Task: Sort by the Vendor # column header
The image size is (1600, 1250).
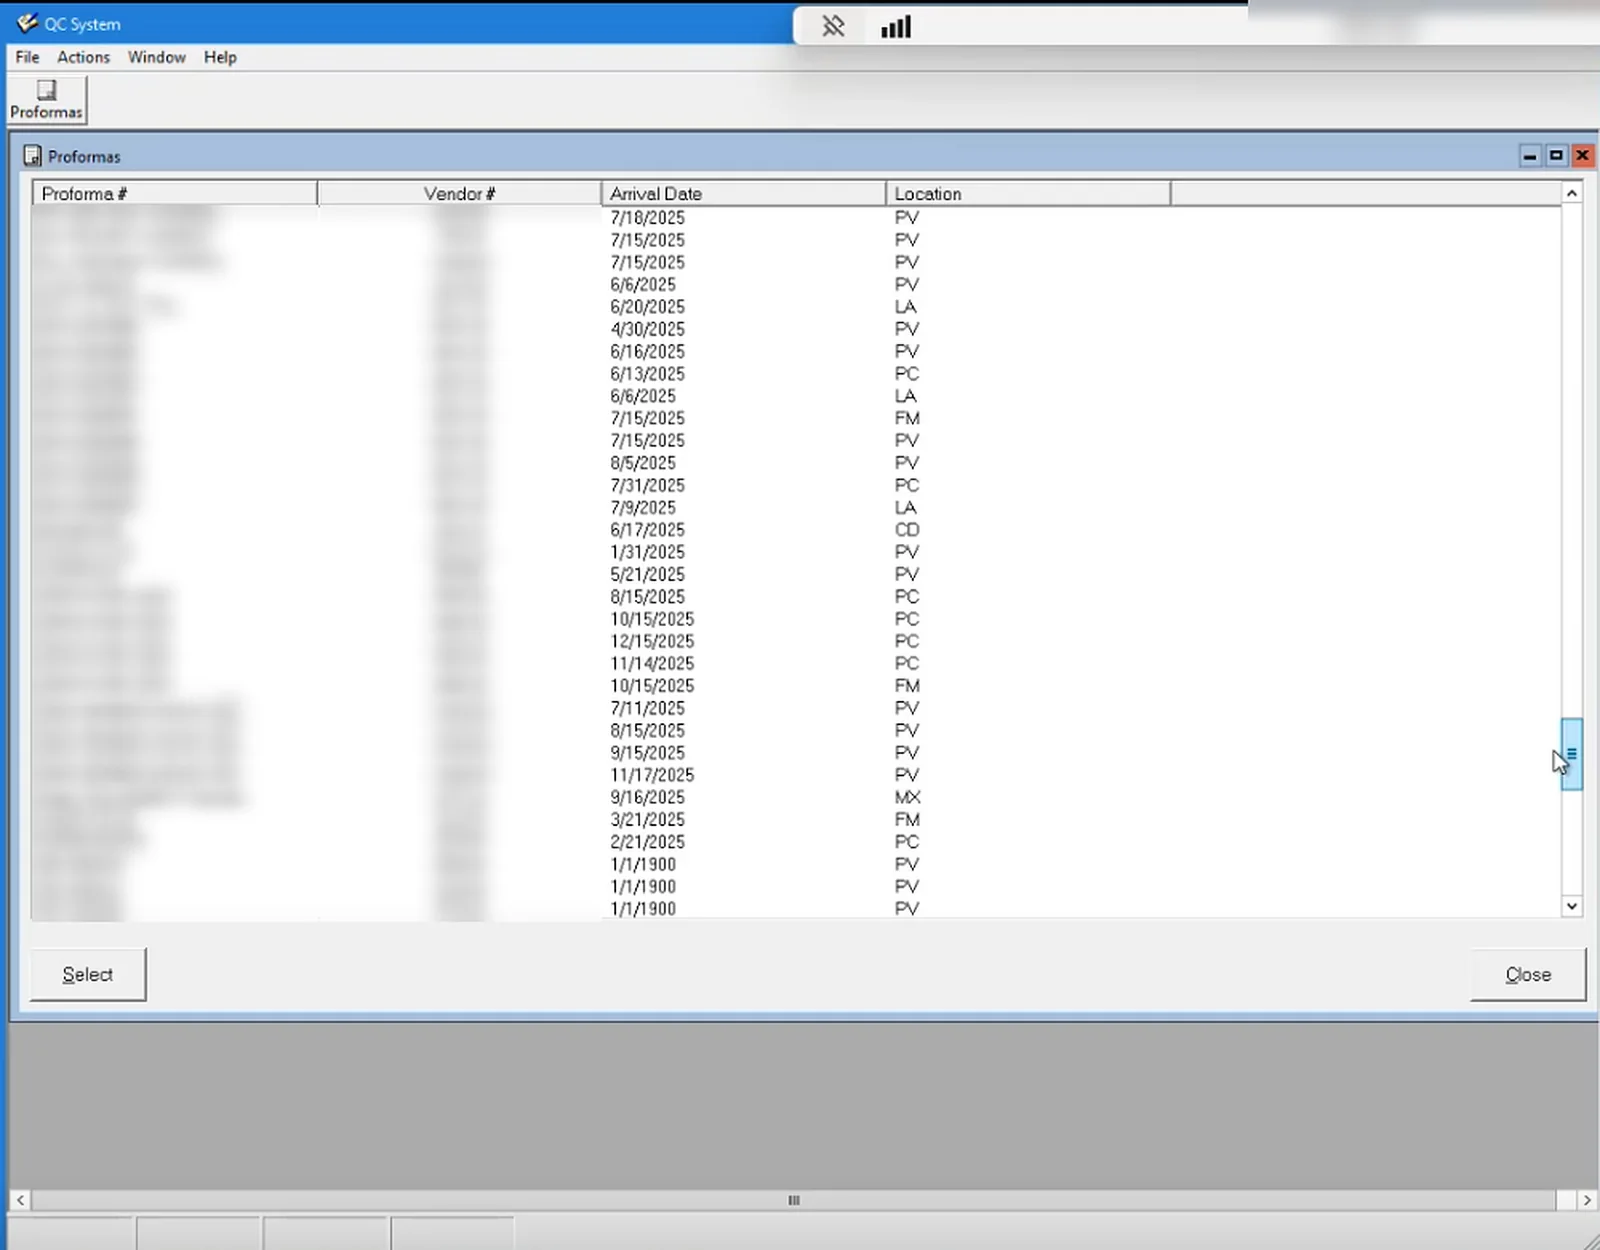Action: 460,193
